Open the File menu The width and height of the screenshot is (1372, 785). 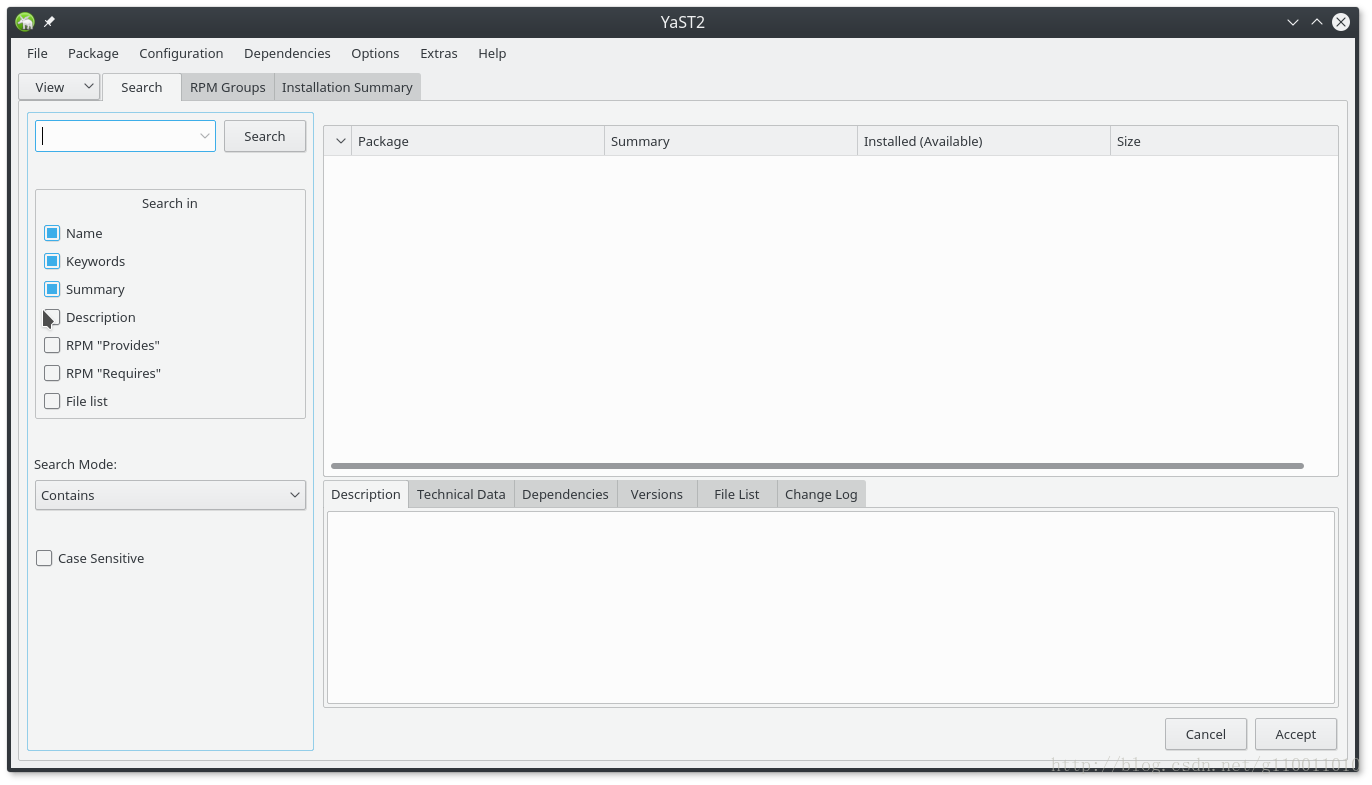click(x=37, y=53)
